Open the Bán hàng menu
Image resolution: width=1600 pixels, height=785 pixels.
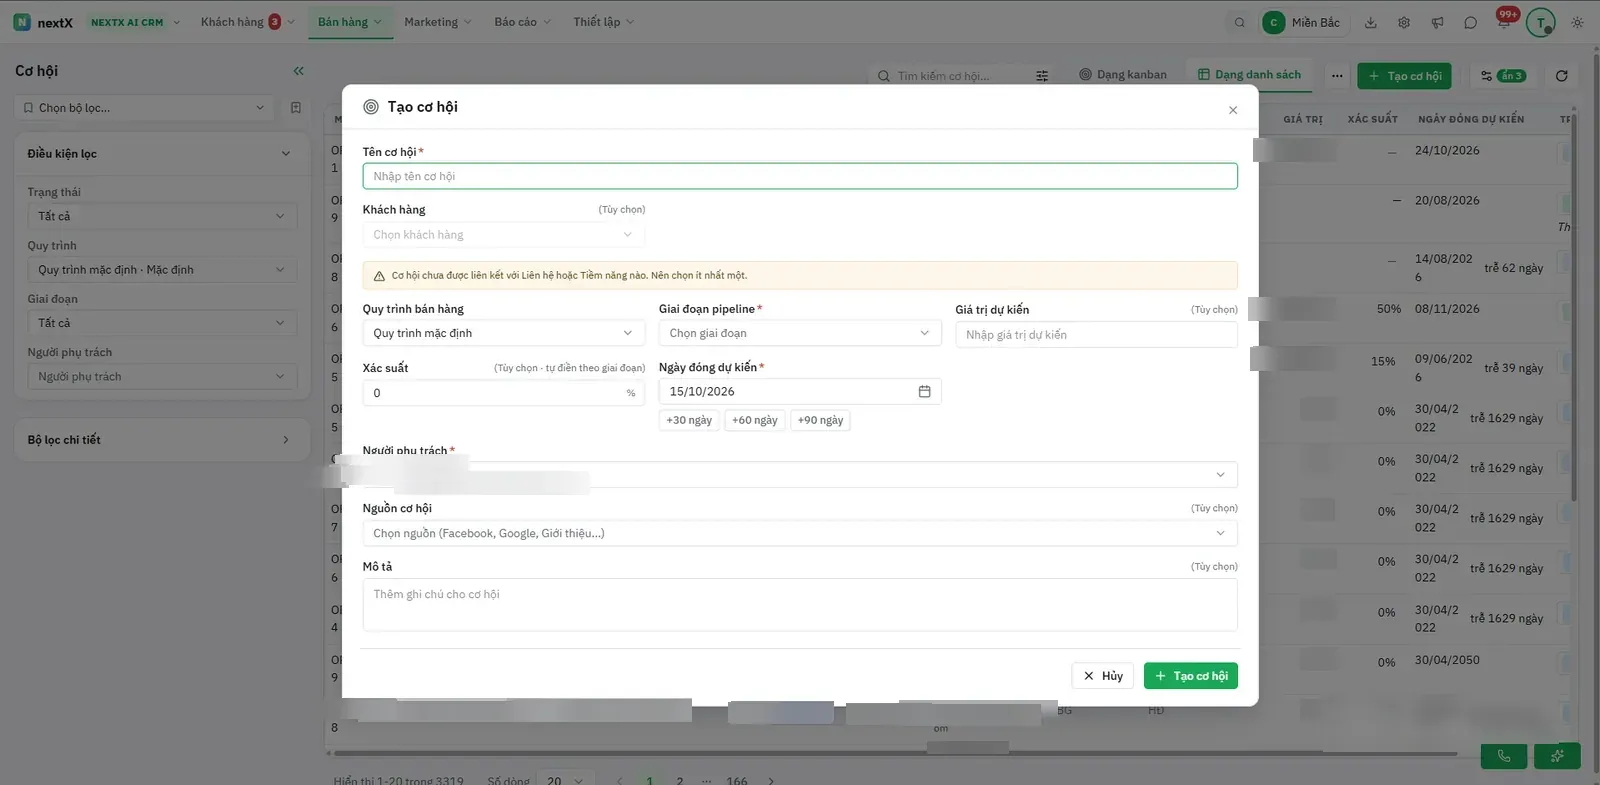[x=349, y=22]
